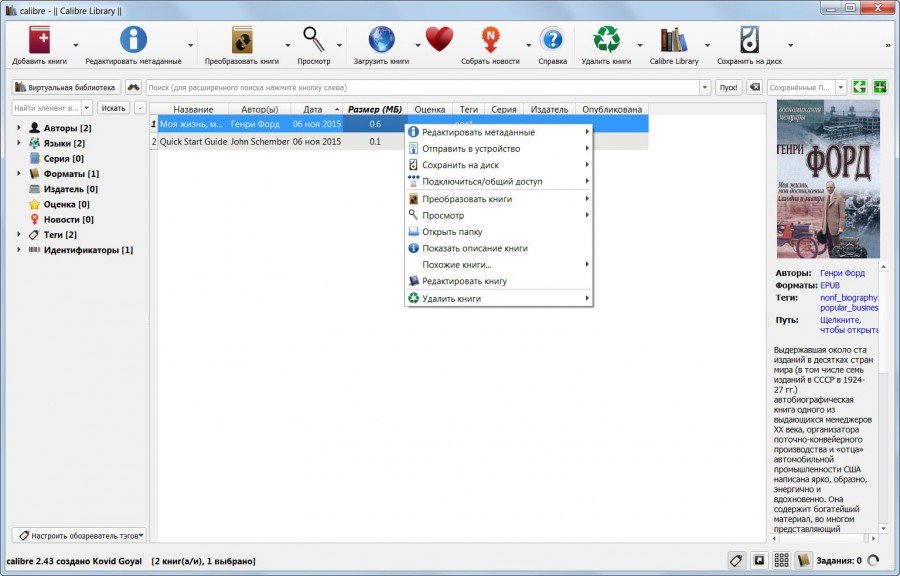The height and width of the screenshot is (576, 900).
Task: Sort by the Размер (МБ) column header
Action: [375, 109]
